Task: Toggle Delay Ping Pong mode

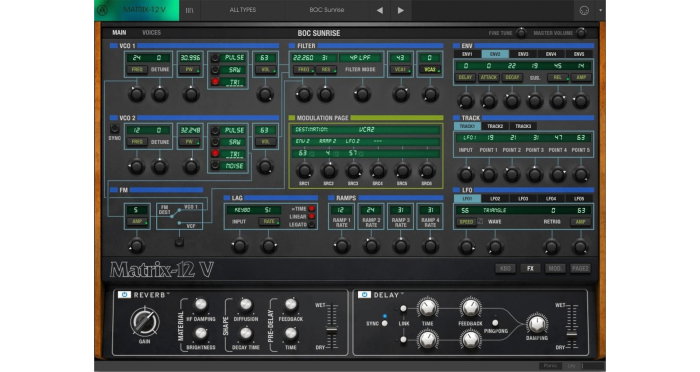Action: 495,323
